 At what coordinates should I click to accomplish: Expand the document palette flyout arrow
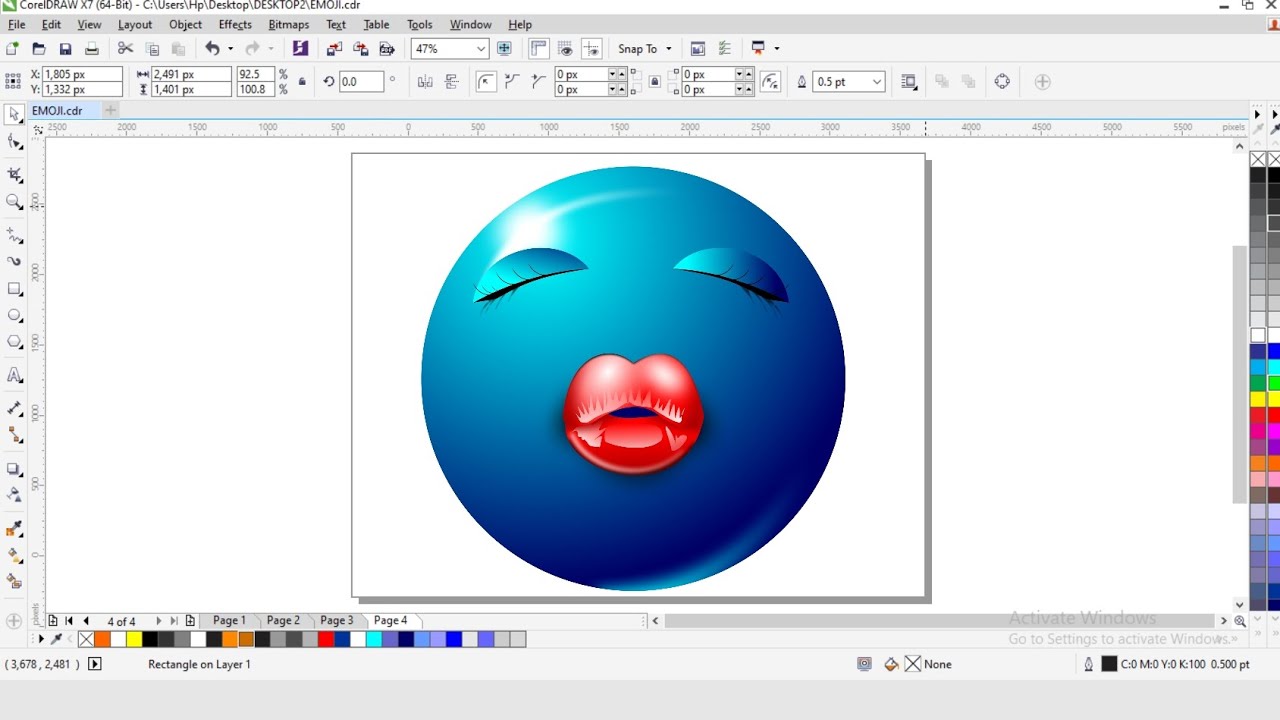(x=41, y=639)
